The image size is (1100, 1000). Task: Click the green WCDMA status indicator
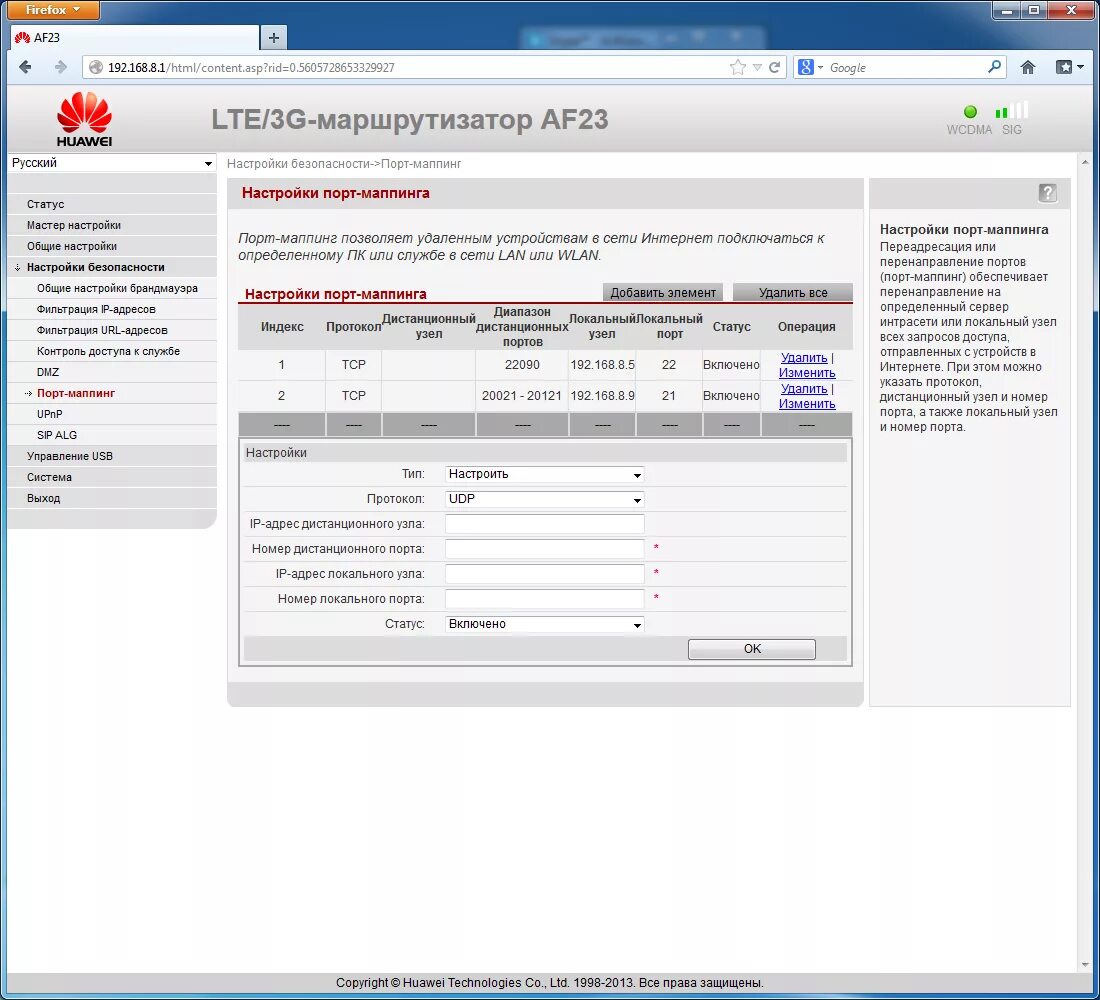pos(970,112)
